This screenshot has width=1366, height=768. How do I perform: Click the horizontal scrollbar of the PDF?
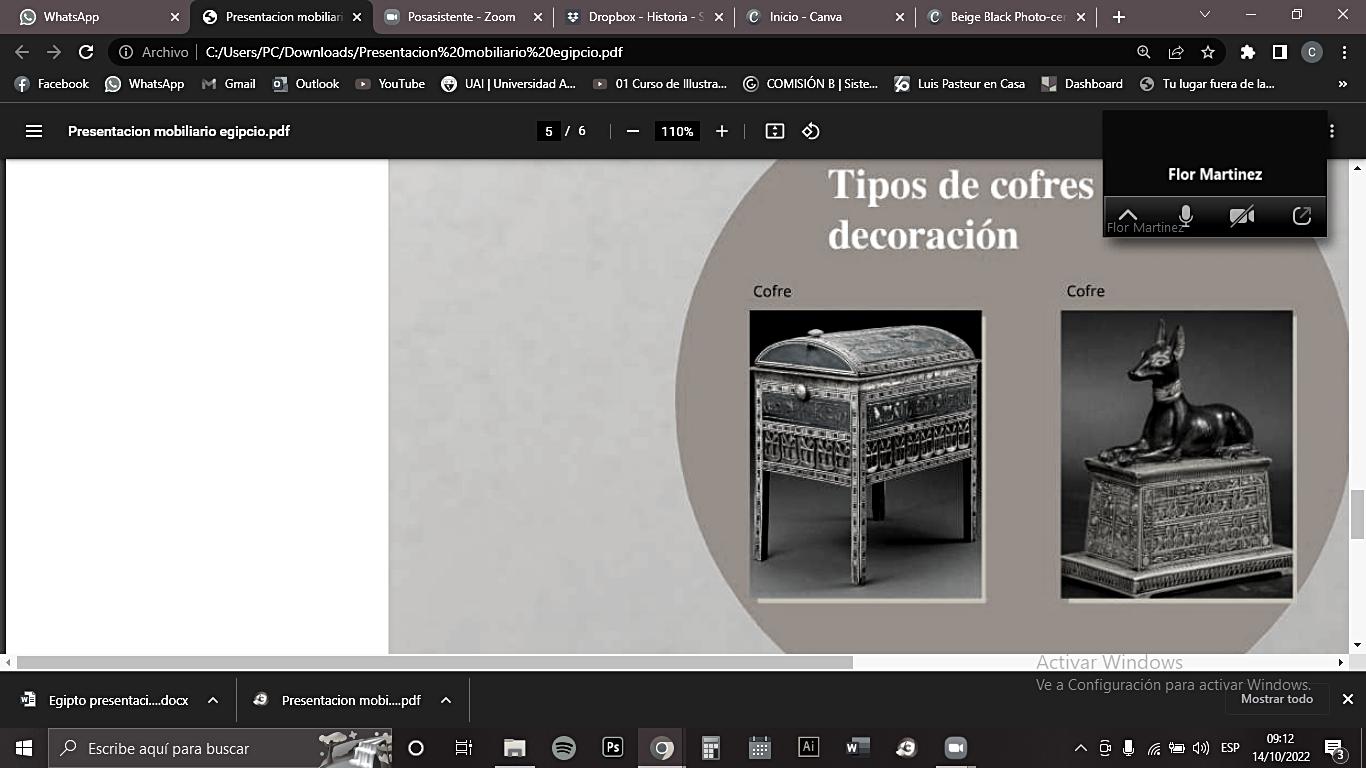pos(434,662)
